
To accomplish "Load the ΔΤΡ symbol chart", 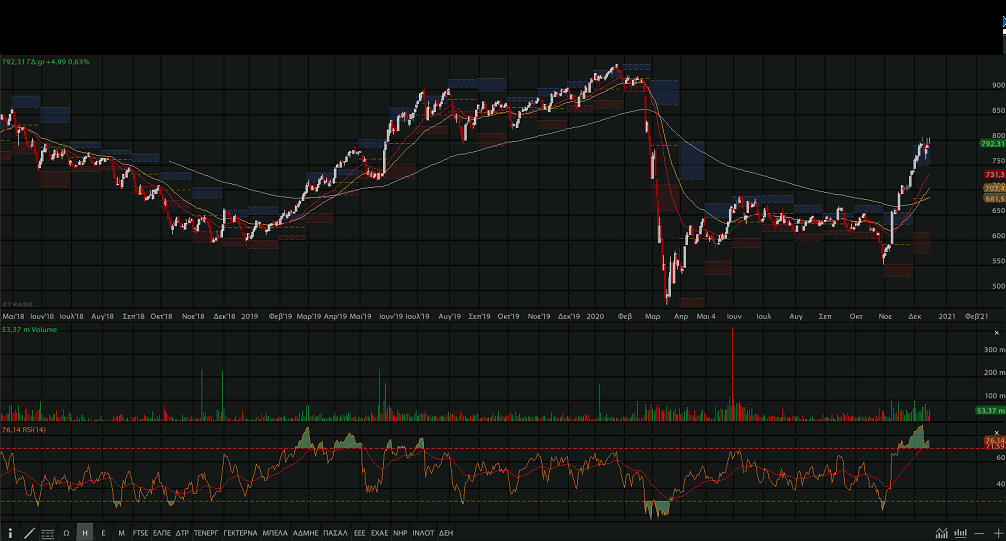I will pyautogui.click(x=182, y=533).
